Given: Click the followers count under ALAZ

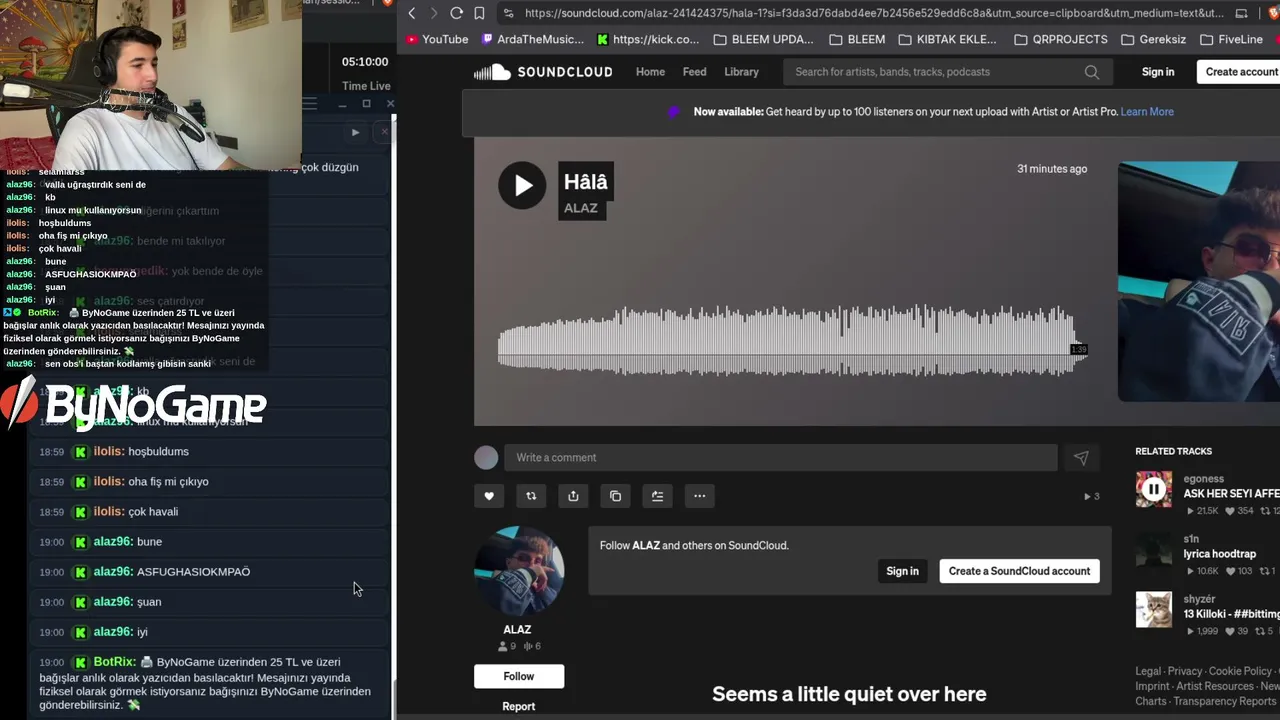Looking at the screenshot, I should (507, 646).
